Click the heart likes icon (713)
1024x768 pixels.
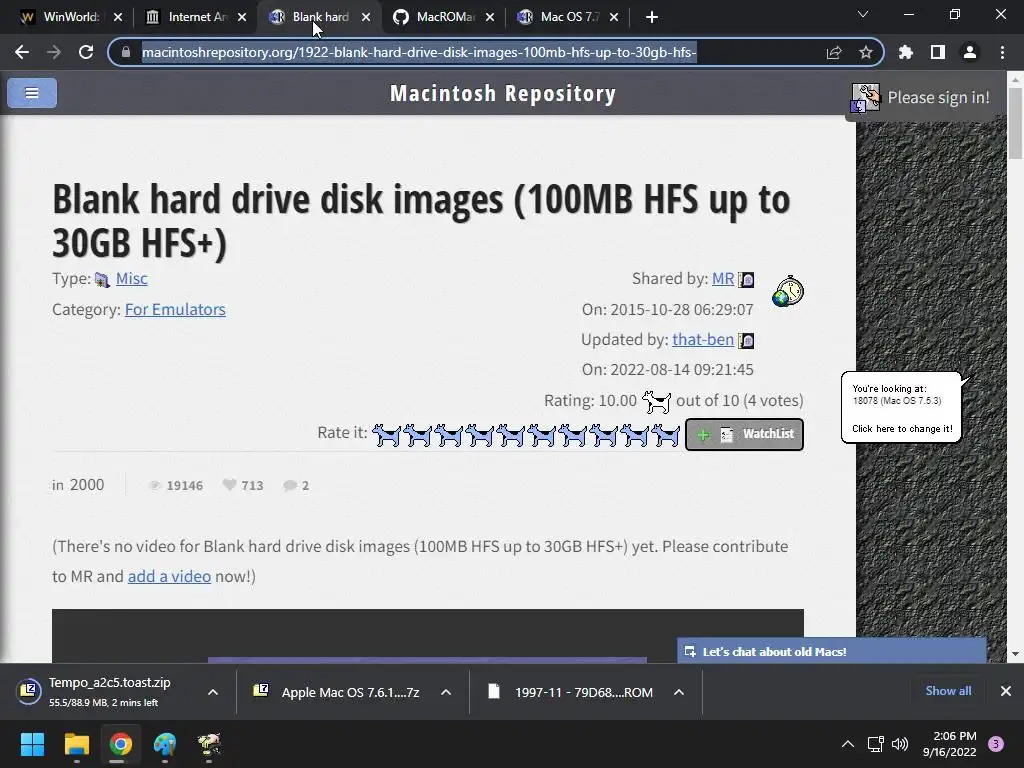pyautogui.click(x=229, y=485)
